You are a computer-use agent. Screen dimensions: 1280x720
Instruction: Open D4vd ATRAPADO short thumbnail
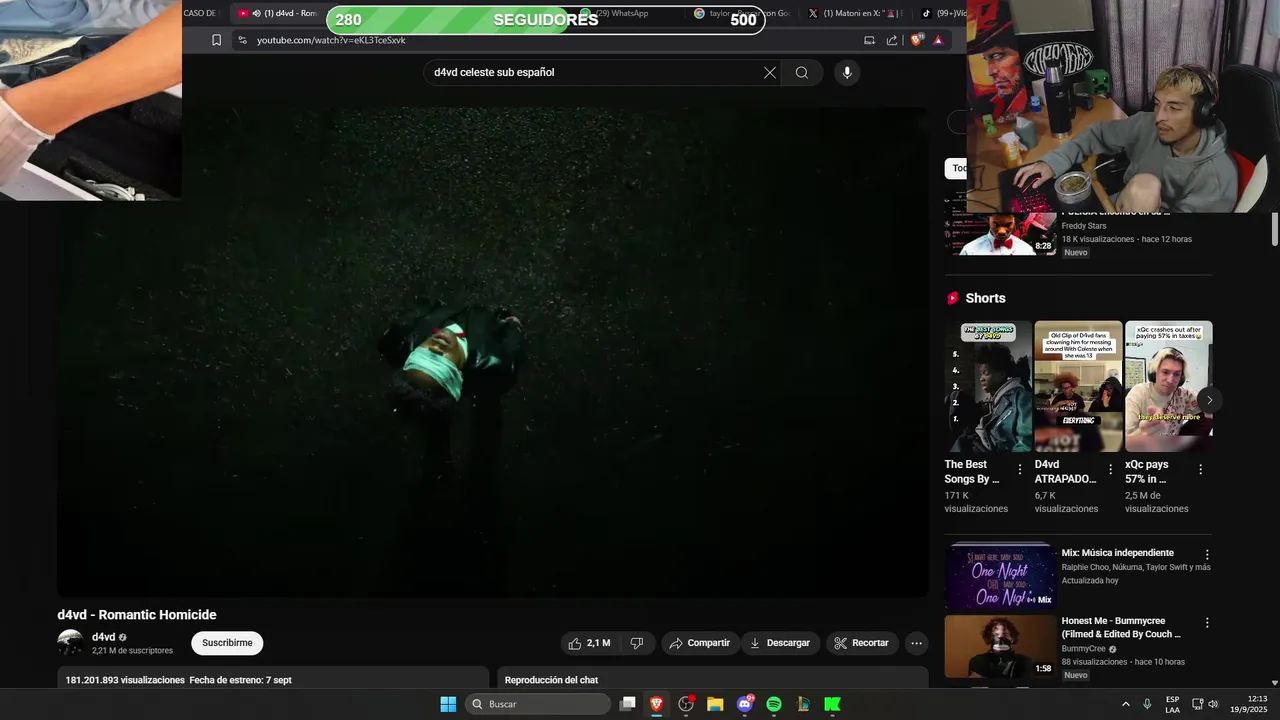pos(1078,386)
